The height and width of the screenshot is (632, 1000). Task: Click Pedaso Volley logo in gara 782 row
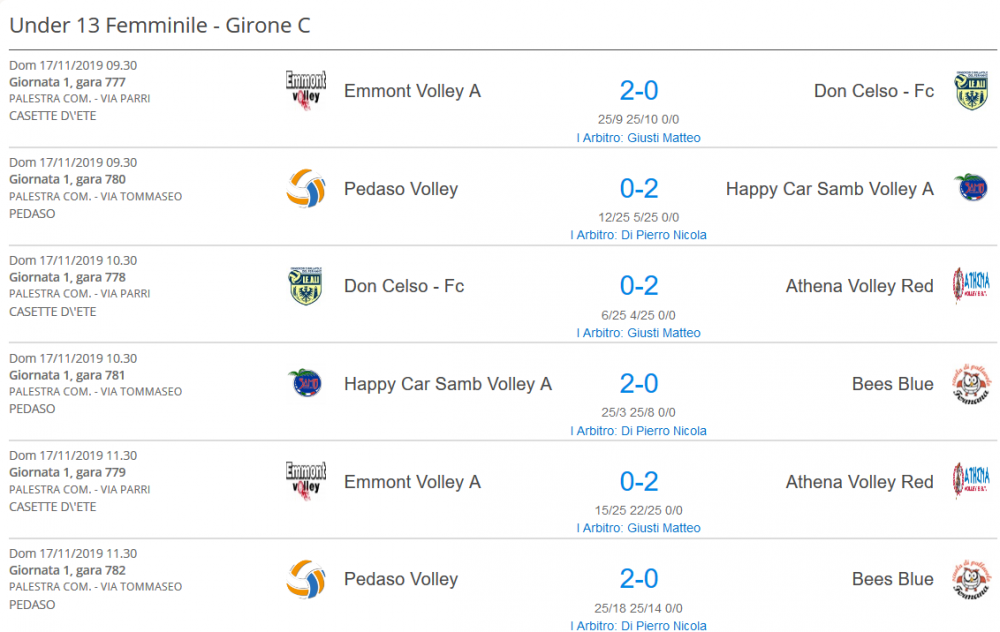click(x=305, y=579)
